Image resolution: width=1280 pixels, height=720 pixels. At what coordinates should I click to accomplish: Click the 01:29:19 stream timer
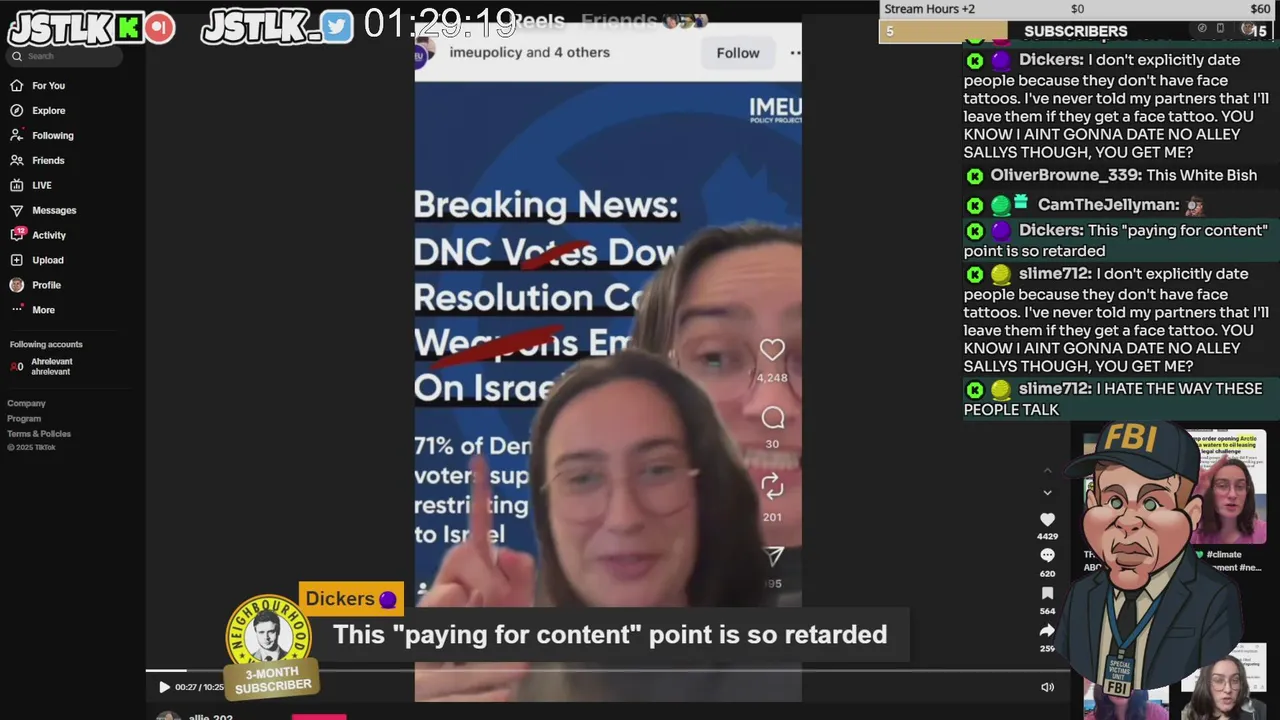click(440, 24)
